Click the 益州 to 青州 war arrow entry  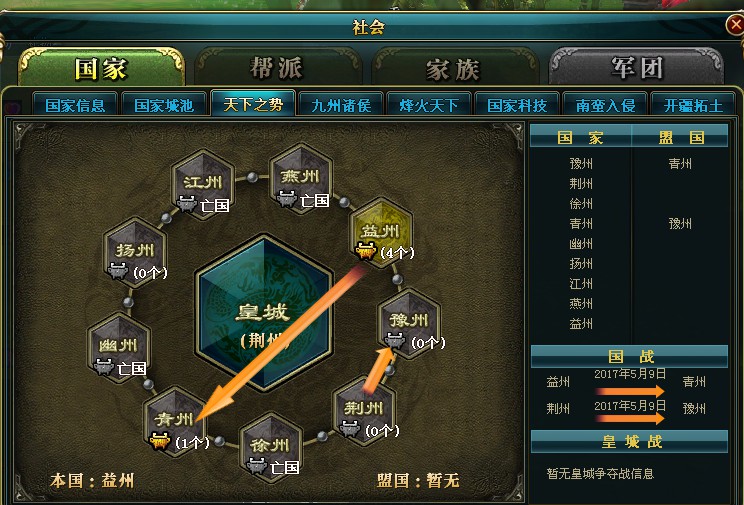(x=629, y=383)
